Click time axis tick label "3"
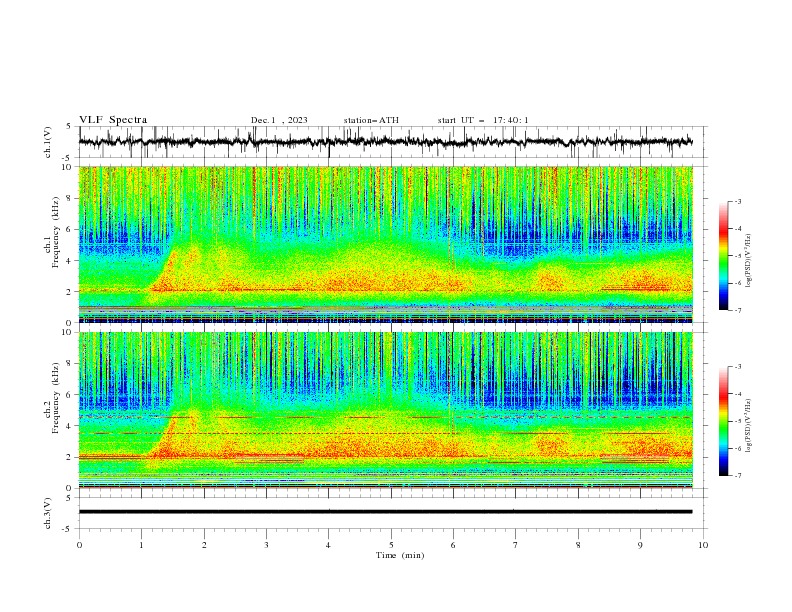Image resolution: width=792 pixels, height=612 pixels. [266, 545]
